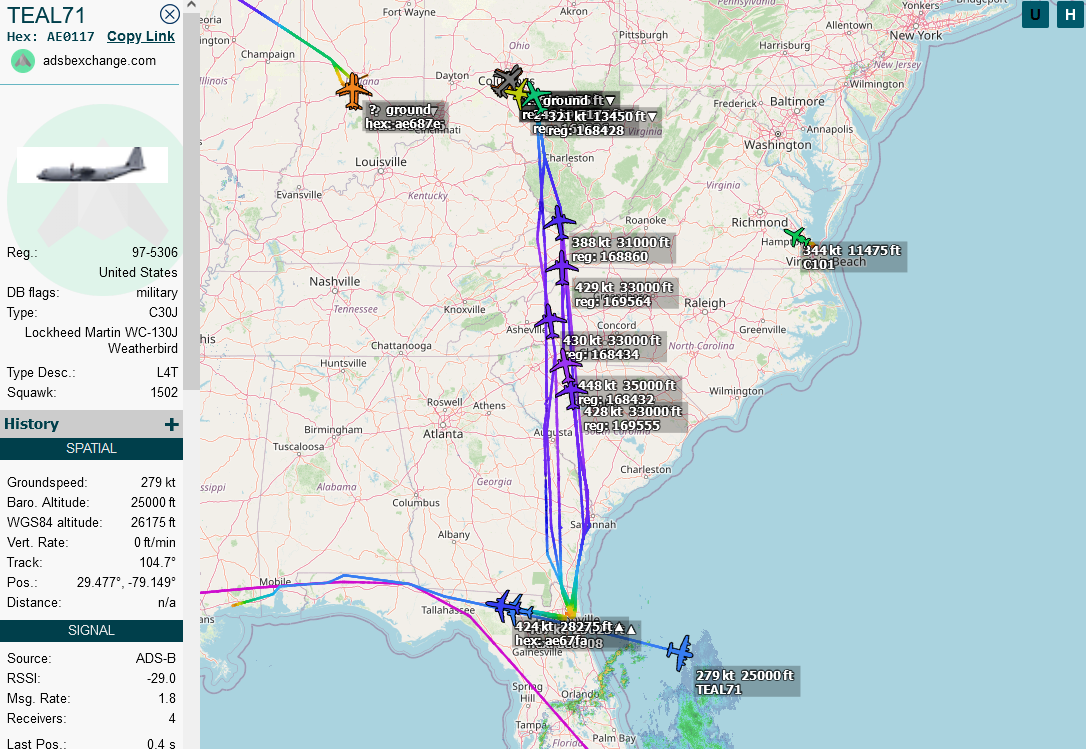Image resolution: width=1086 pixels, height=749 pixels.
Task: Select the grey aircraft near Columbus Ohio
Action: tap(508, 80)
